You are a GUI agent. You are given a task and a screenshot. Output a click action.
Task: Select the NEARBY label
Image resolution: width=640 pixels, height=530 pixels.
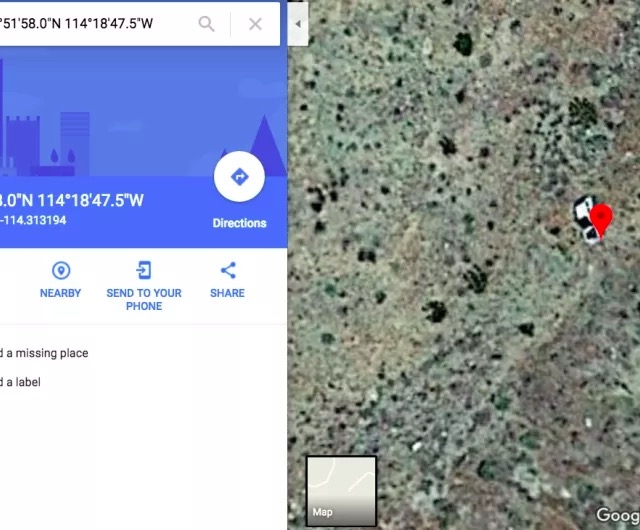click(x=60, y=293)
